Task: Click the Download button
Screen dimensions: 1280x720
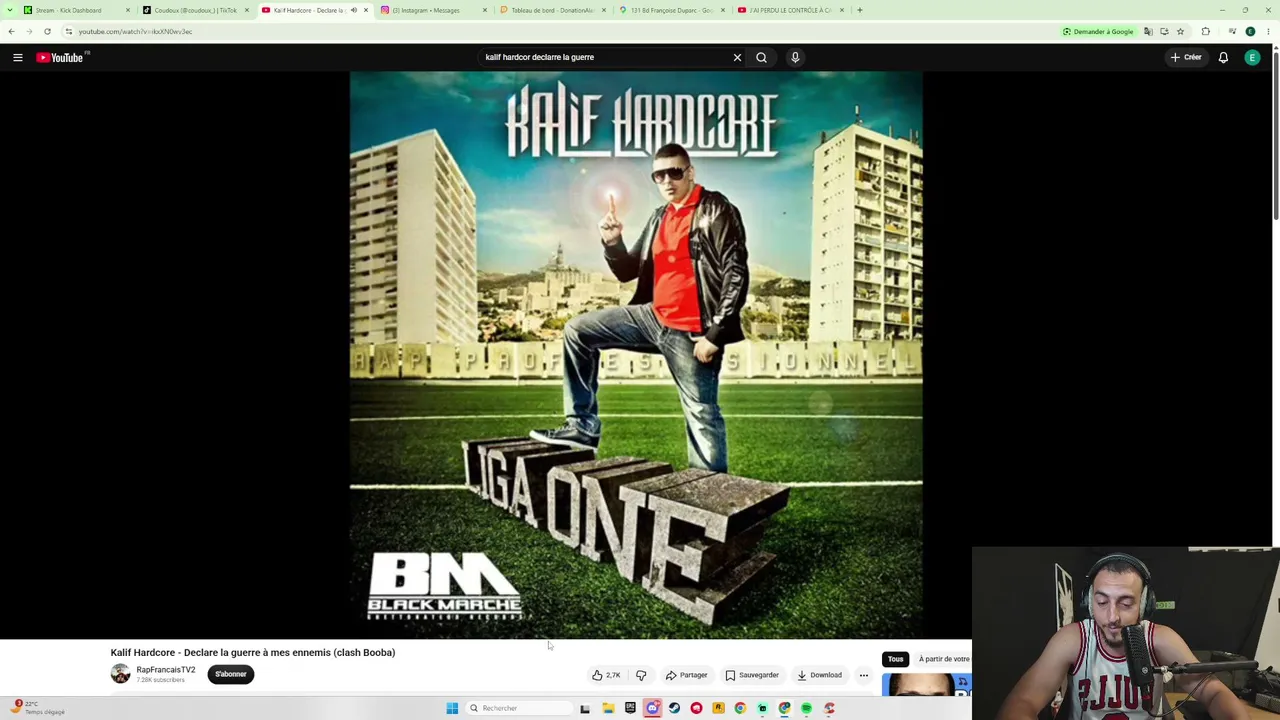Action: (820, 675)
